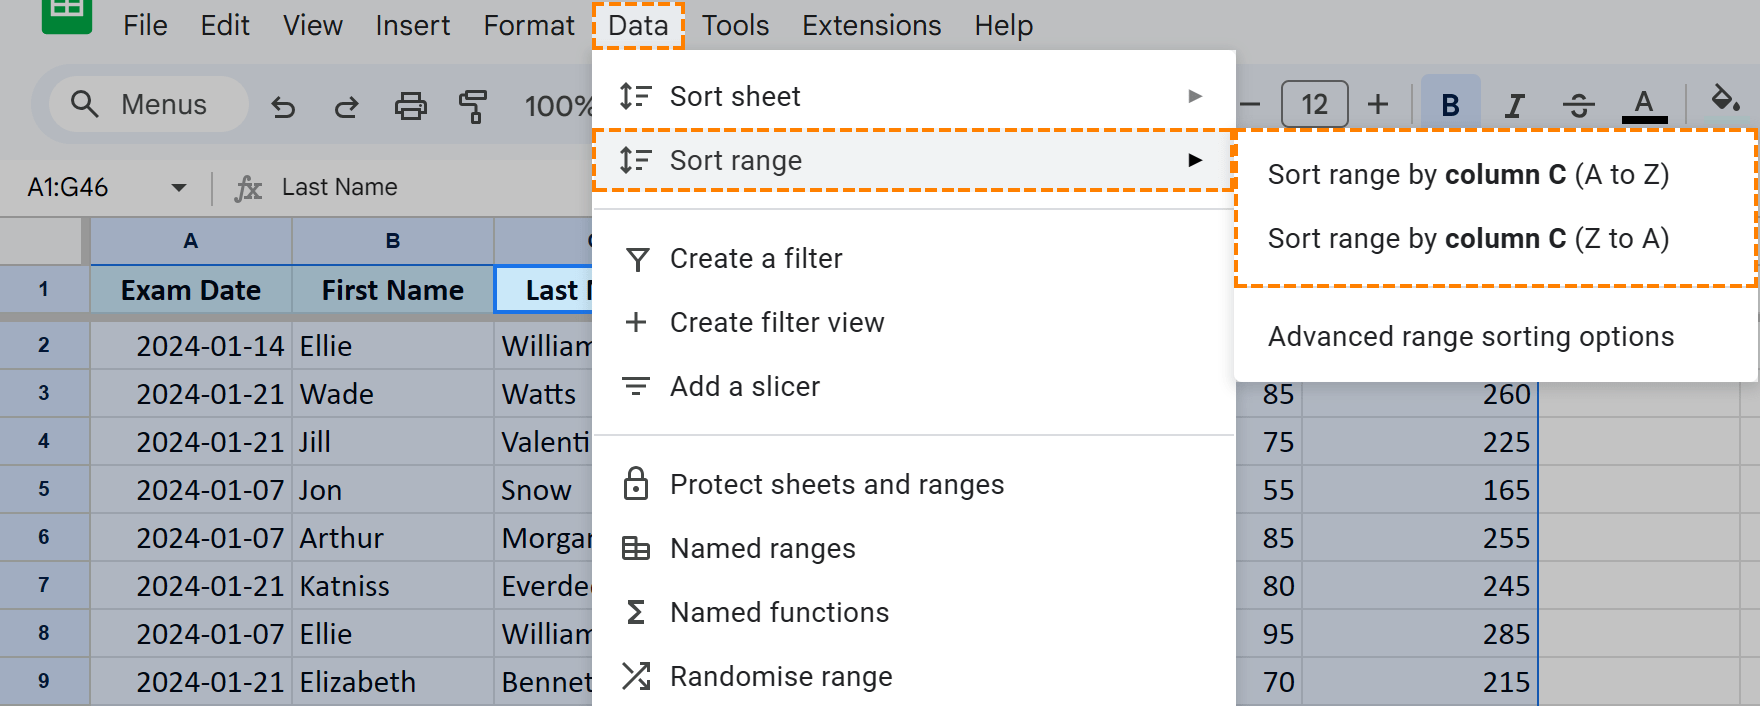Choose Named functions
This screenshot has width=1760, height=706.
click(914, 613)
